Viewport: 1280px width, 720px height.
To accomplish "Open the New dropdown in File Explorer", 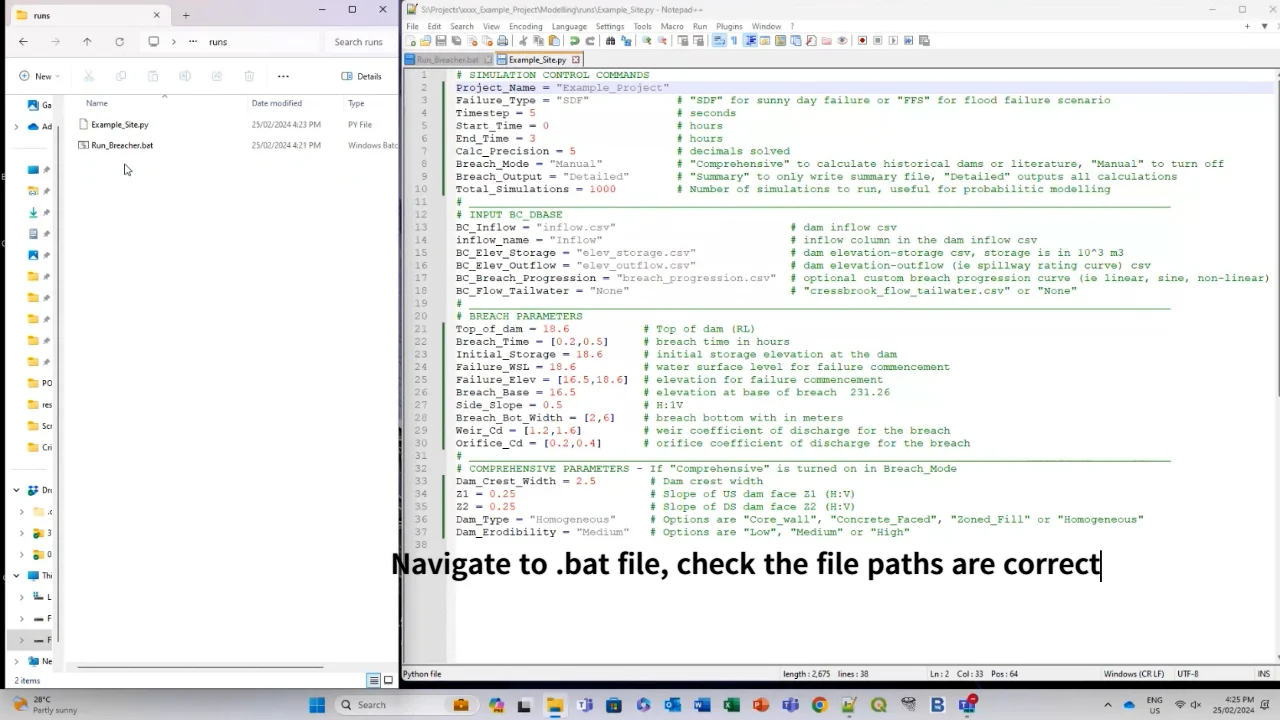I will [40, 76].
